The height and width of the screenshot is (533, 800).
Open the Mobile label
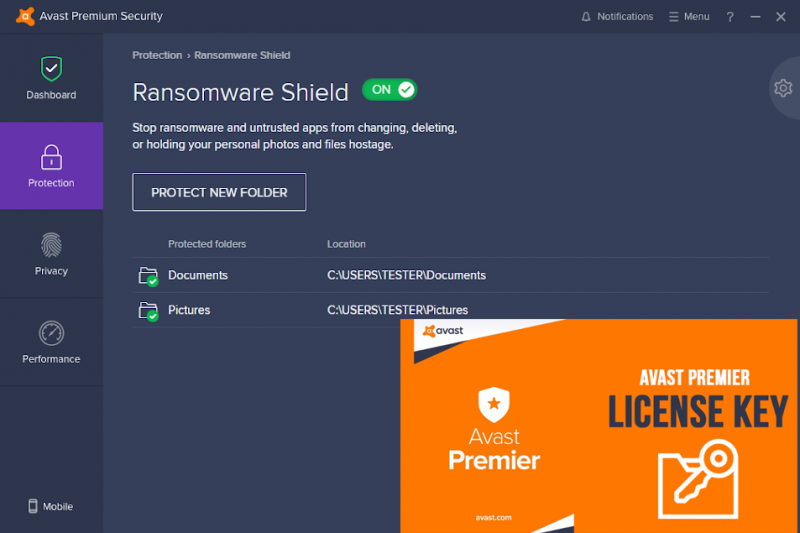coord(58,506)
